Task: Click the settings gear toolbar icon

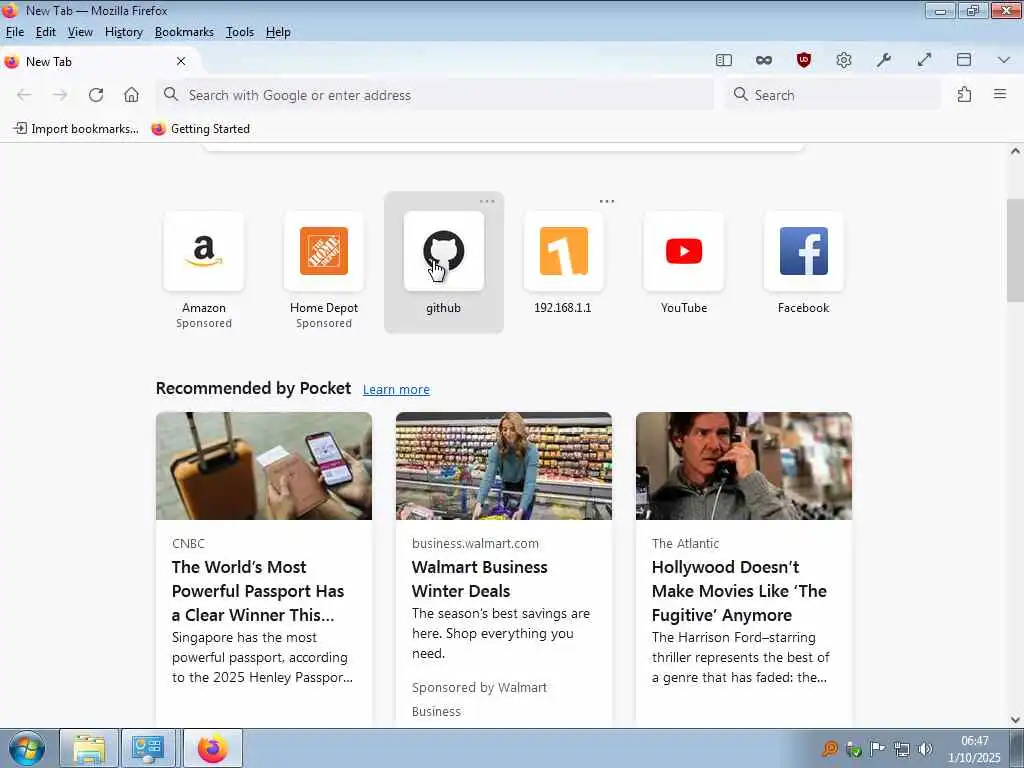Action: click(x=844, y=60)
